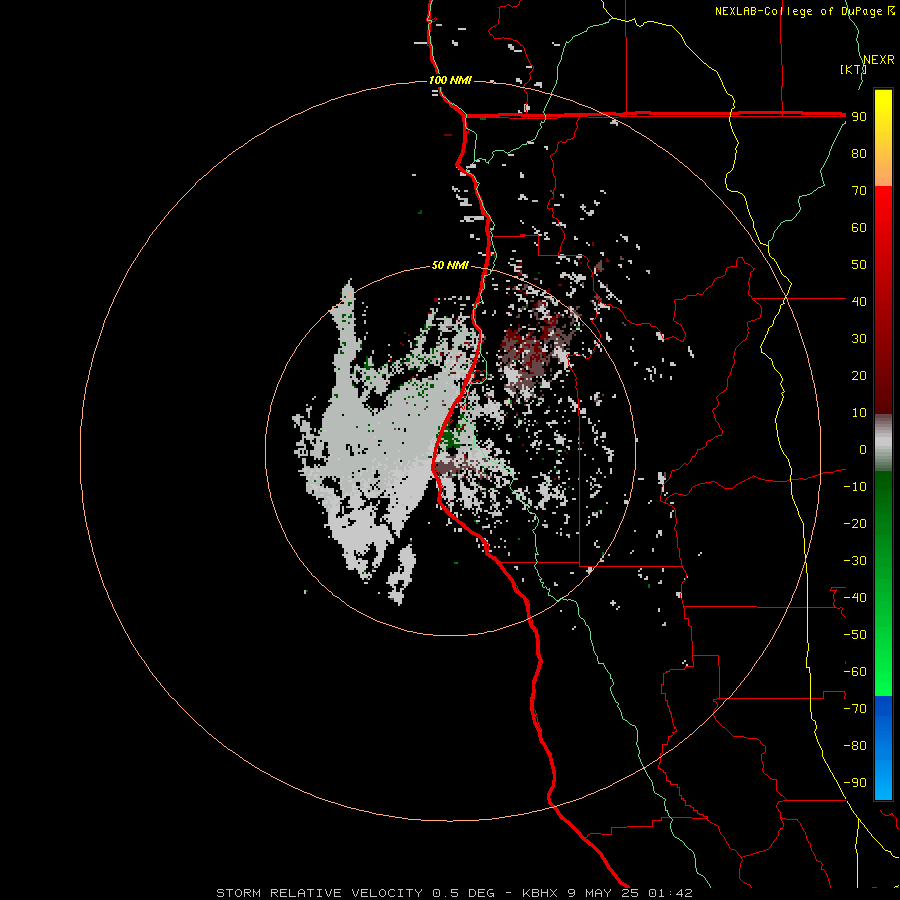Click the positive "90" scale value
The image size is (900, 900).
tap(859, 117)
